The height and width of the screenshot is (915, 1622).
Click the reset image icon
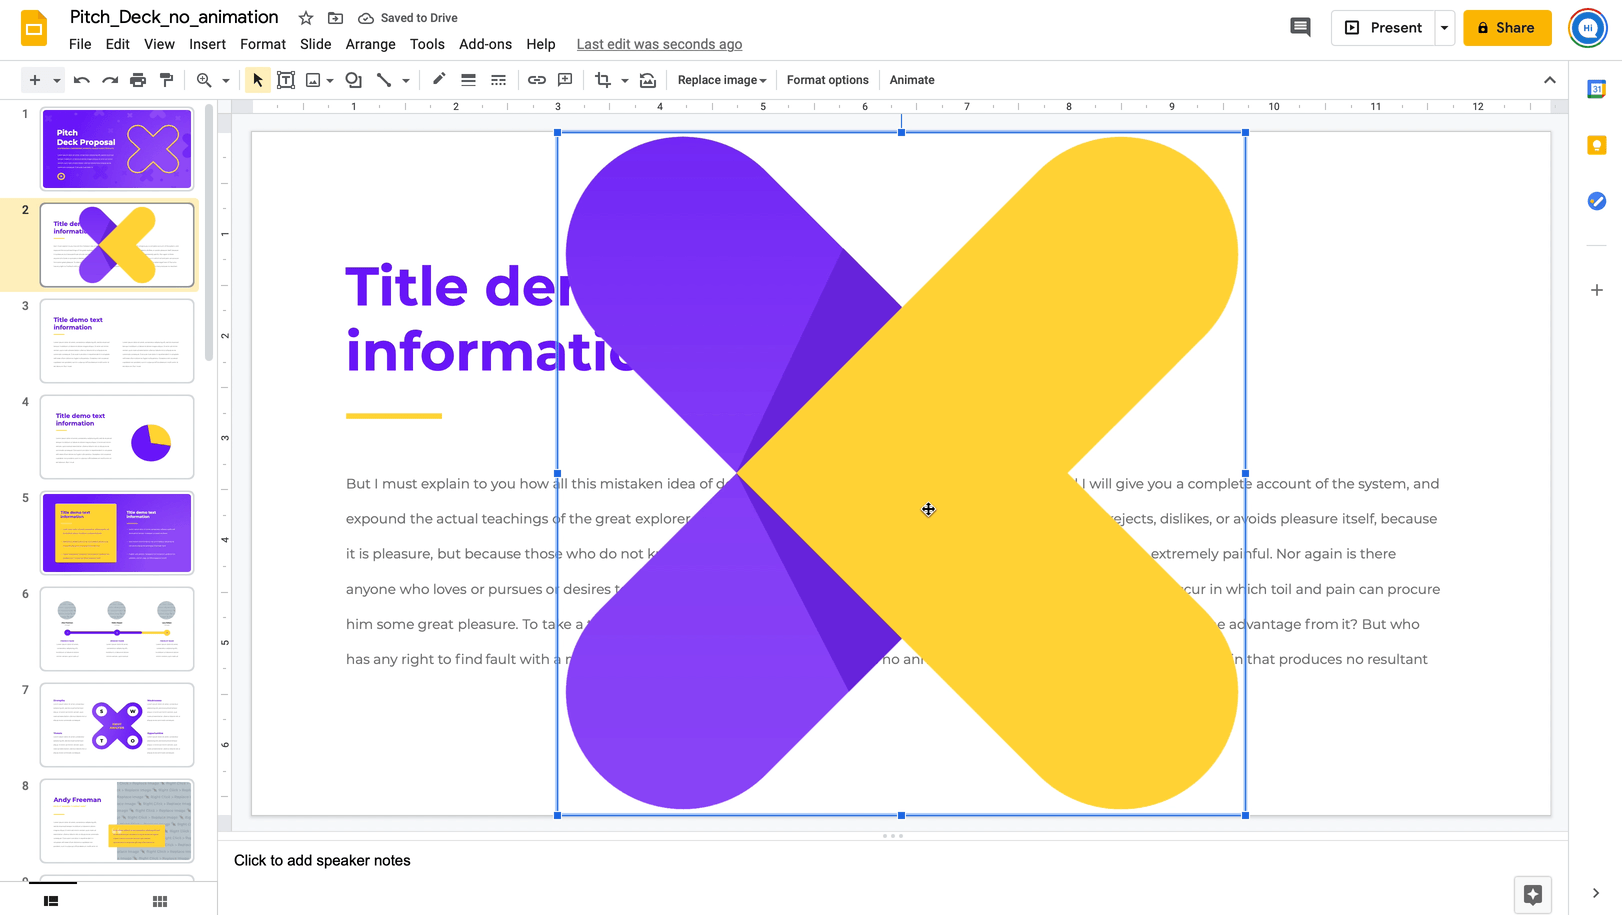click(x=648, y=80)
